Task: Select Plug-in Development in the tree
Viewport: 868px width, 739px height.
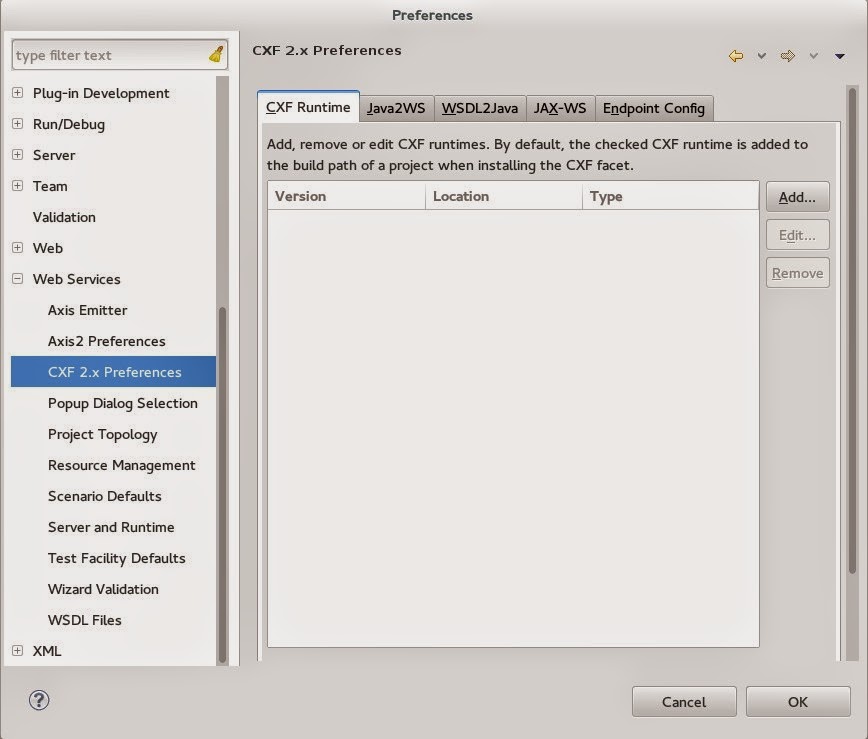Action: 101,93
